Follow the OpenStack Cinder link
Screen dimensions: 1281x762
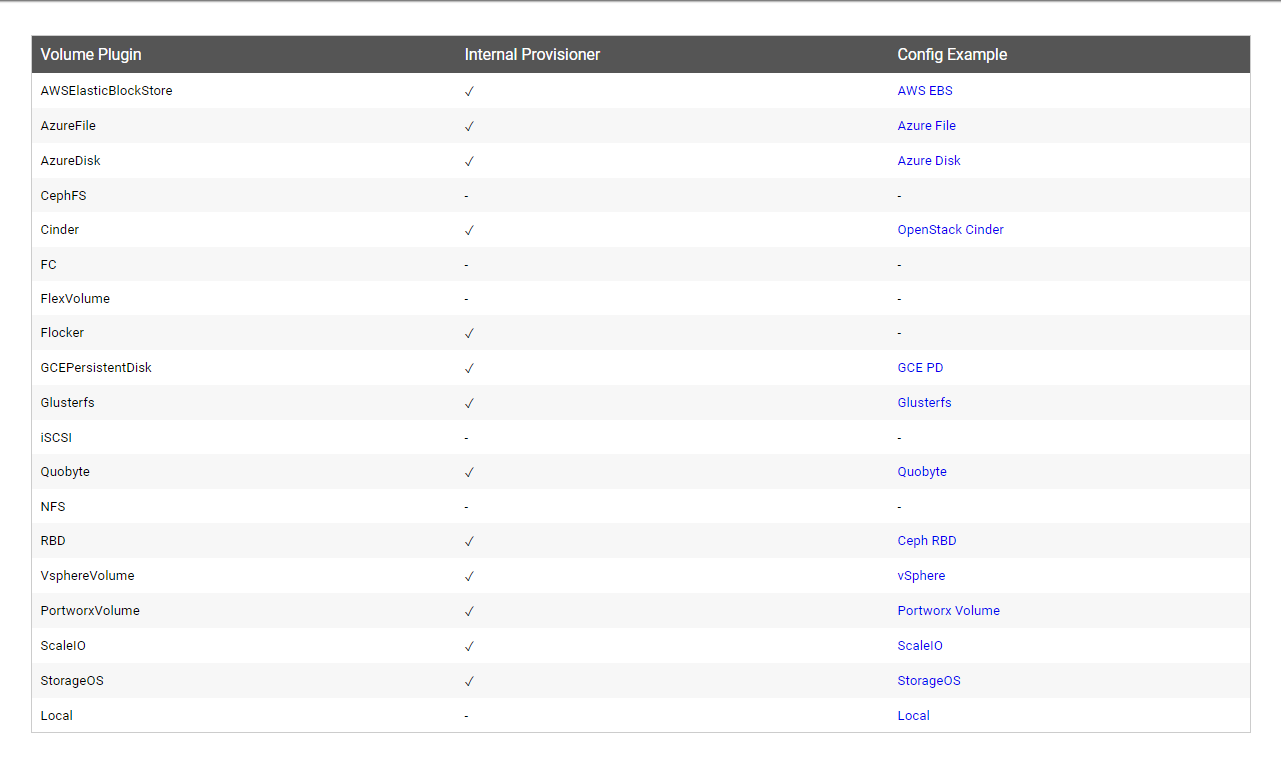click(951, 230)
